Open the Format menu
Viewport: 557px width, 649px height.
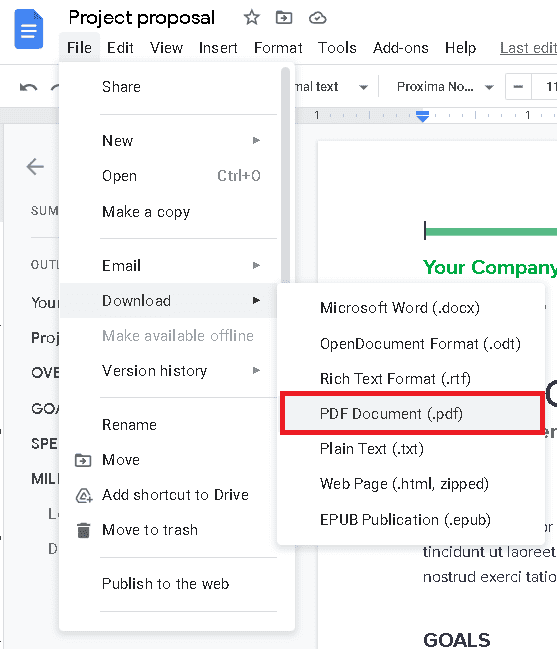tap(278, 48)
